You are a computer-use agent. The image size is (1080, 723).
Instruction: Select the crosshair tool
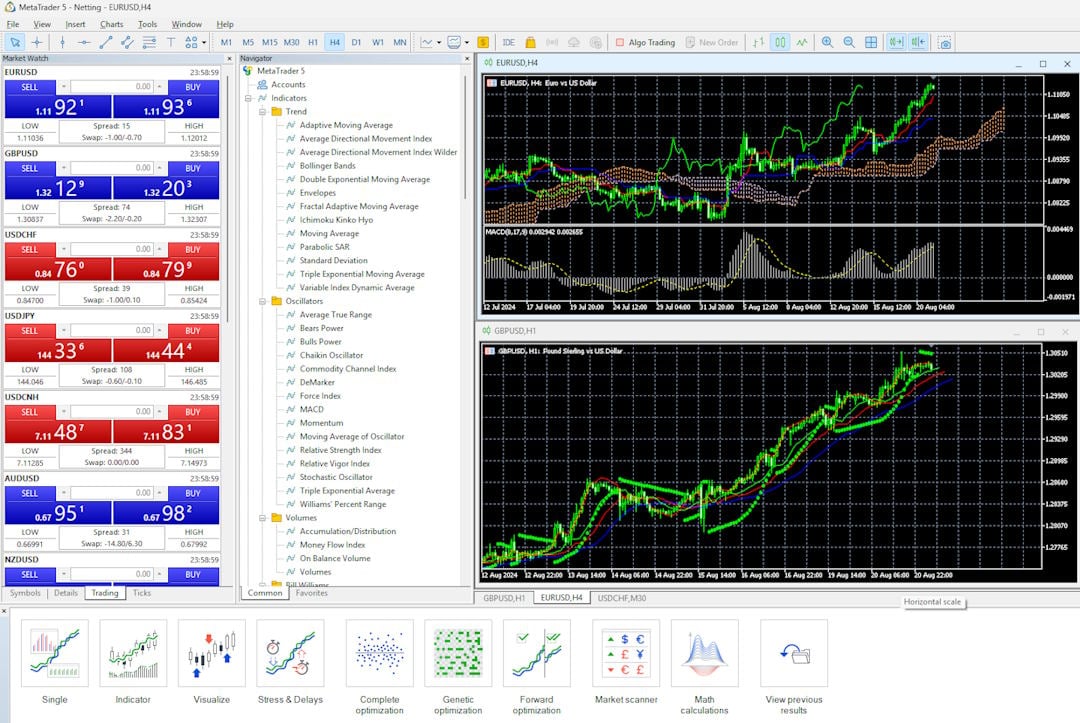[x=37, y=42]
